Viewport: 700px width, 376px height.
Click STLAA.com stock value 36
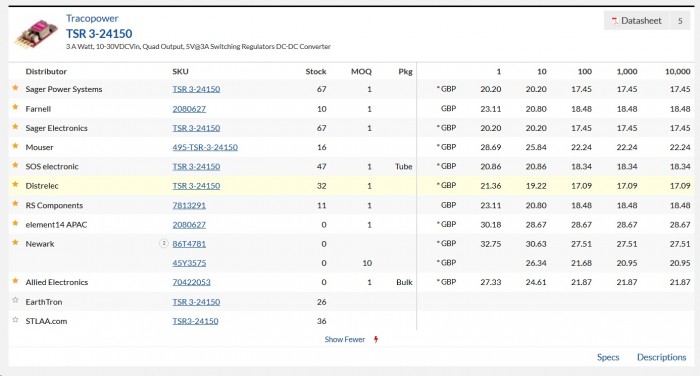(321, 321)
